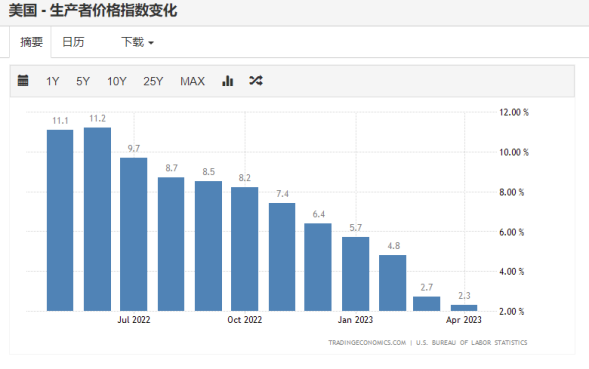
Task: Select the 10Y time range
Action: [117, 81]
